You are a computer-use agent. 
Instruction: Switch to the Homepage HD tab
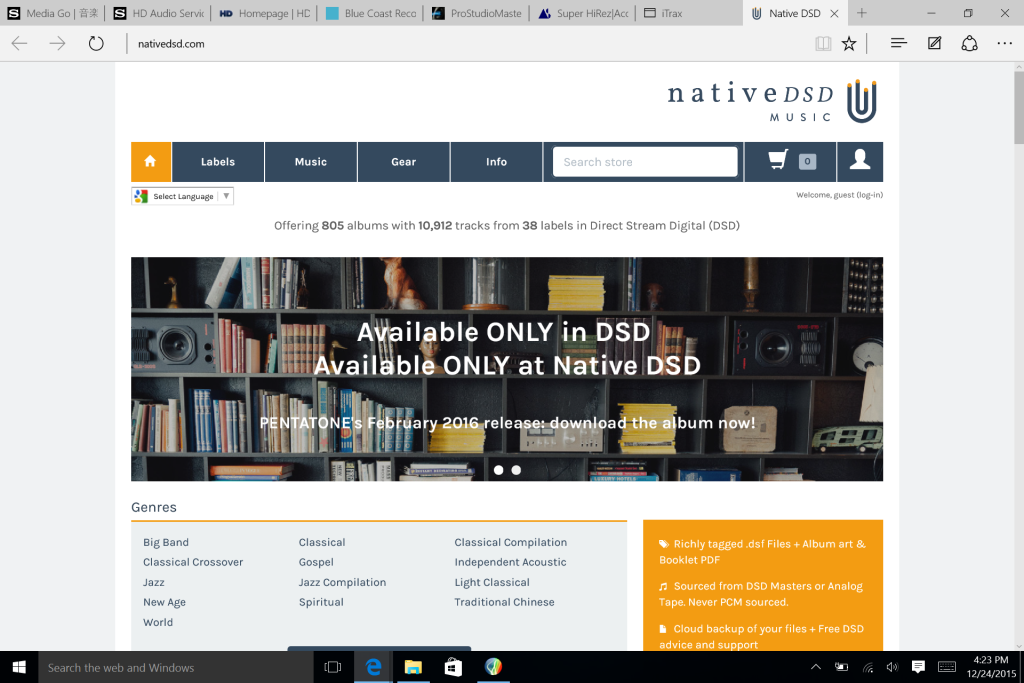coord(264,13)
